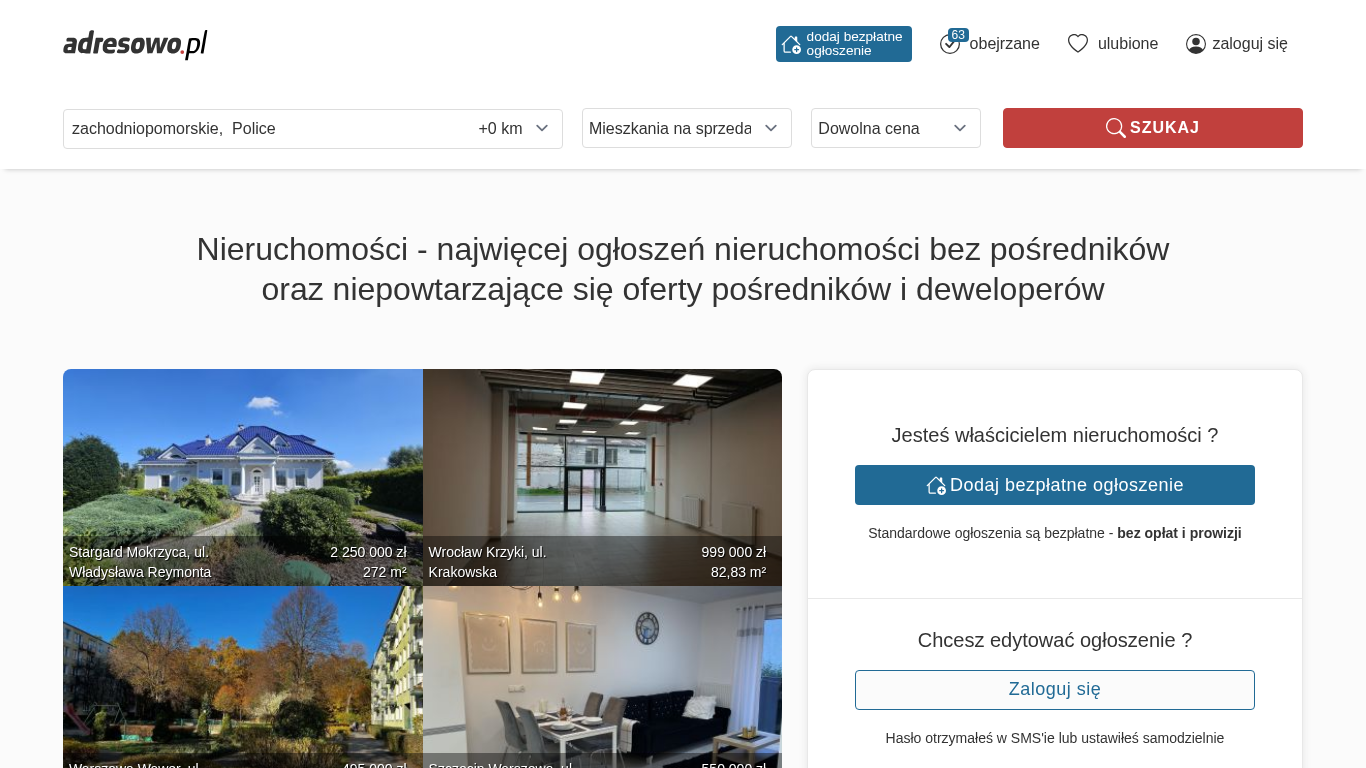
Task: Click the location field with zachodniopomorskie, Police
Action: pyautogui.click(x=266, y=129)
